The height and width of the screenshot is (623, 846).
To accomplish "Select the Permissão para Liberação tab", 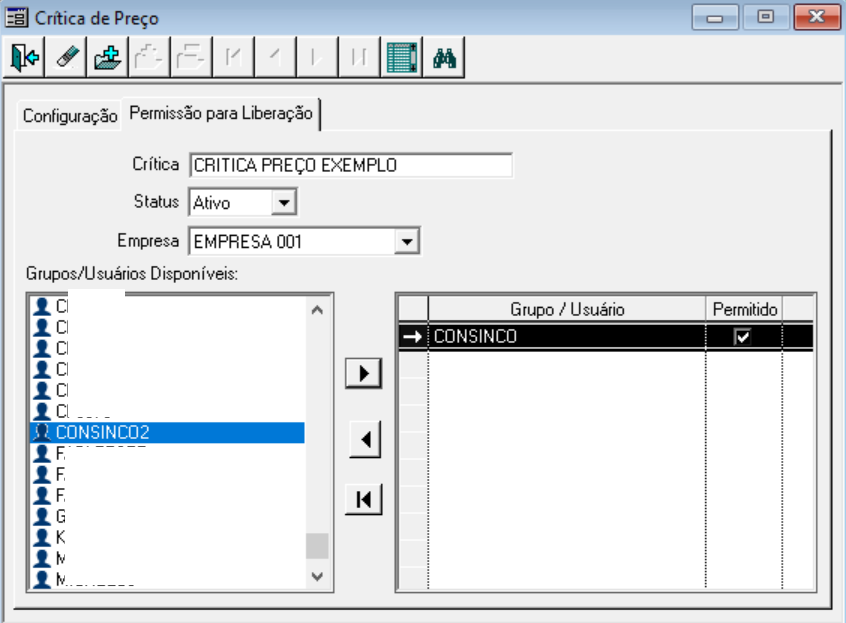I will [x=221, y=113].
